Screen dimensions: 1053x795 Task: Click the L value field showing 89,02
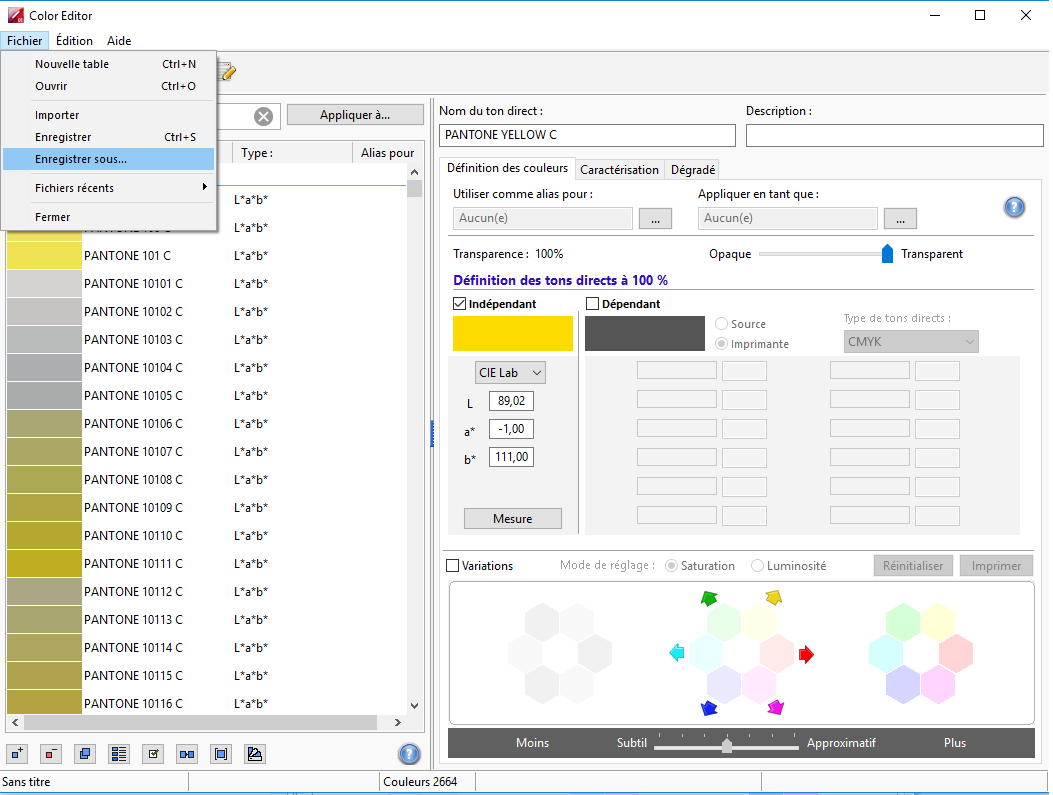(x=511, y=401)
